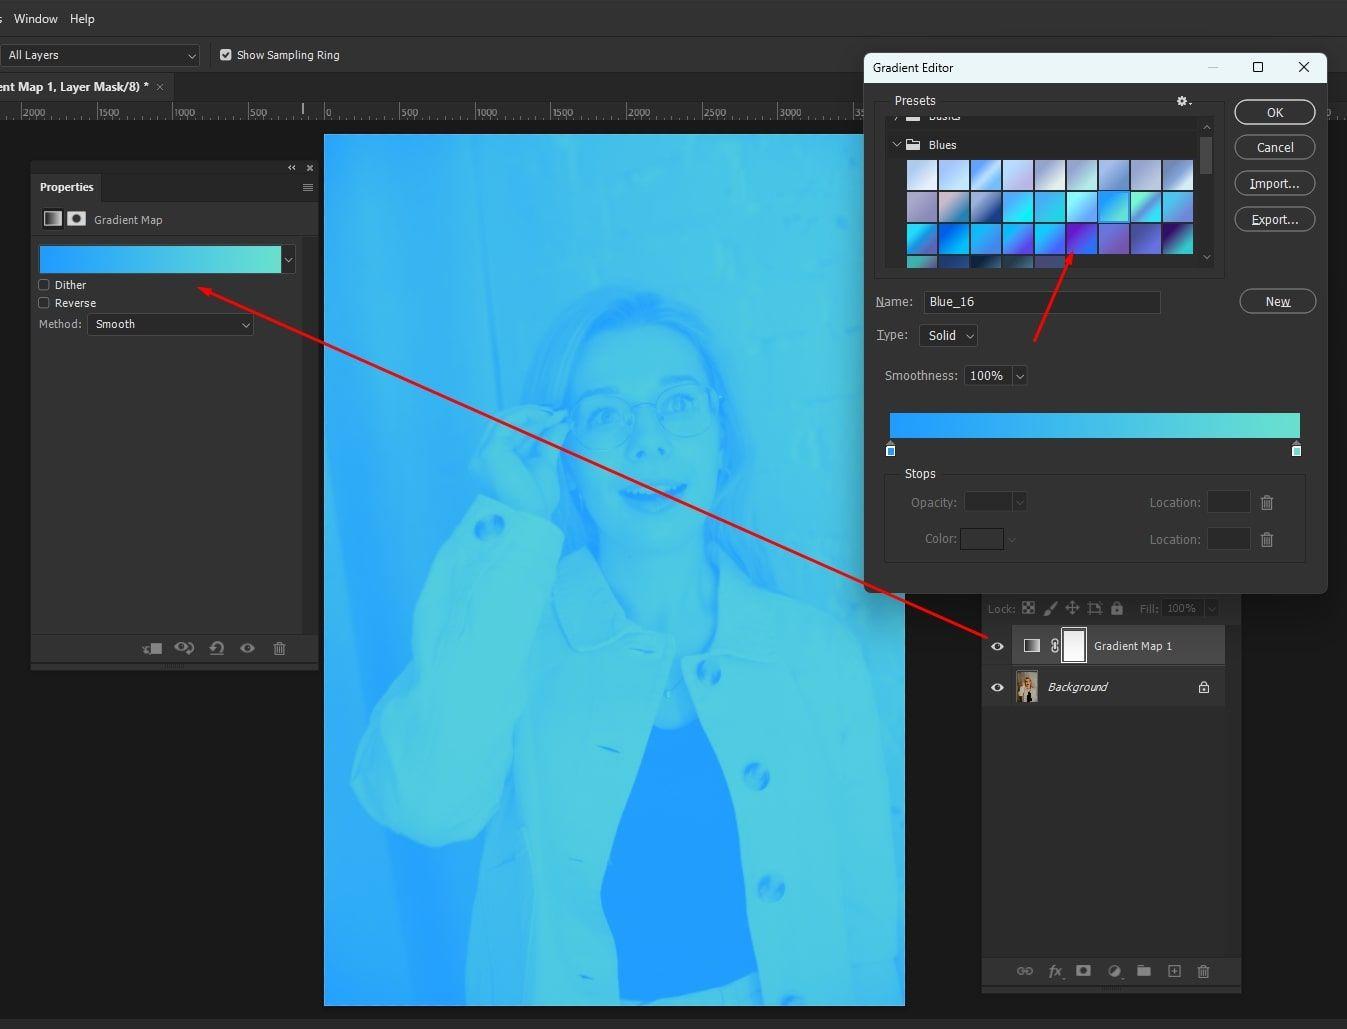This screenshot has height=1029, width=1347.
Task: Click the Export... button
Action: (1275, 219)
